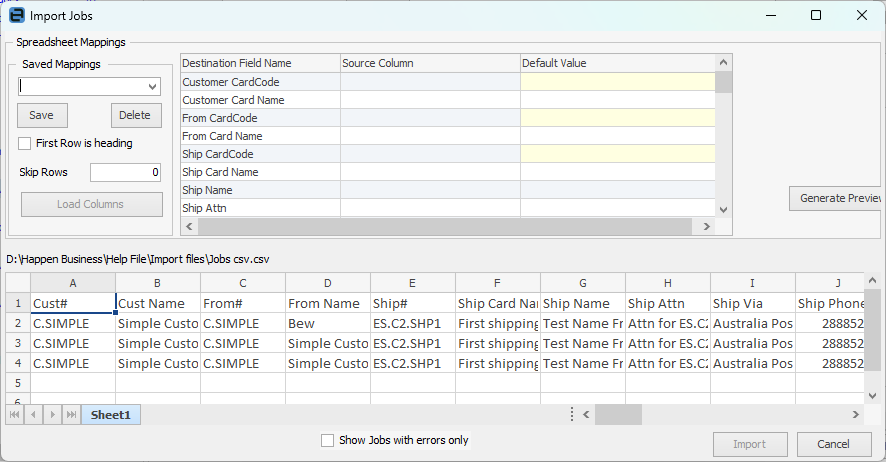
Task: Click the mappings grid horizontal scrollbar thumb
Action: [445, 226]
